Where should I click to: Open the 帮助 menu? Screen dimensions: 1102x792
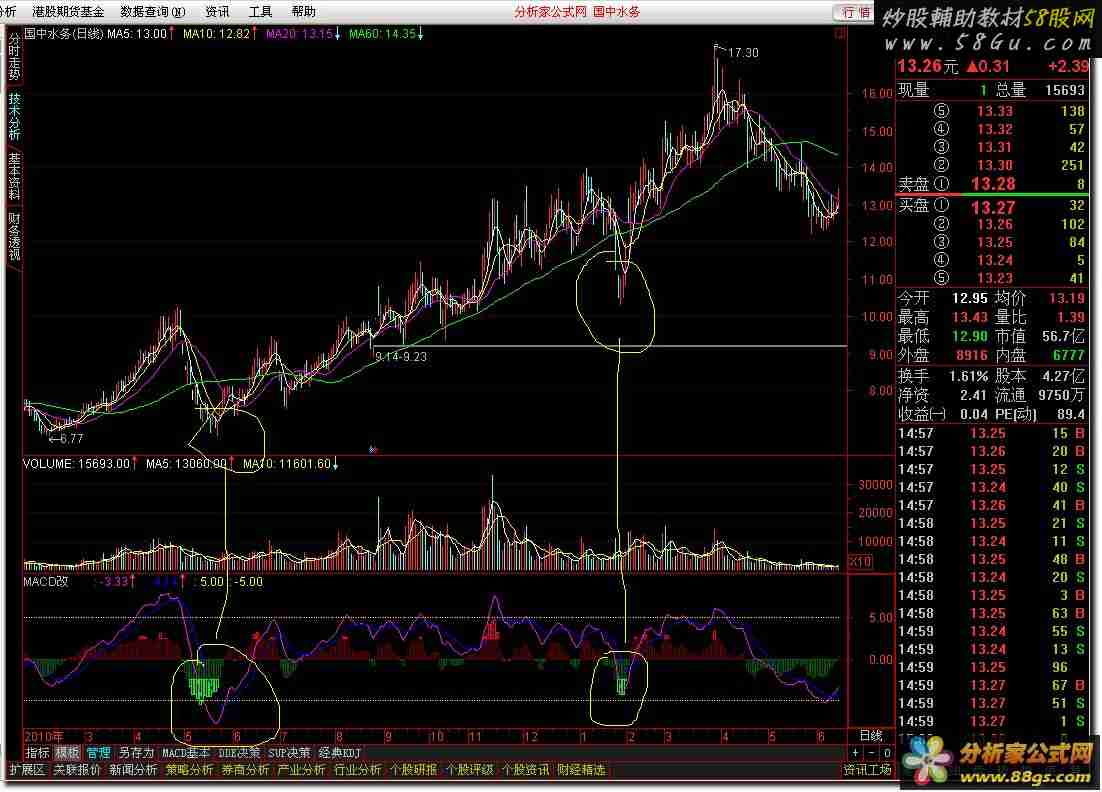point(304,11)
